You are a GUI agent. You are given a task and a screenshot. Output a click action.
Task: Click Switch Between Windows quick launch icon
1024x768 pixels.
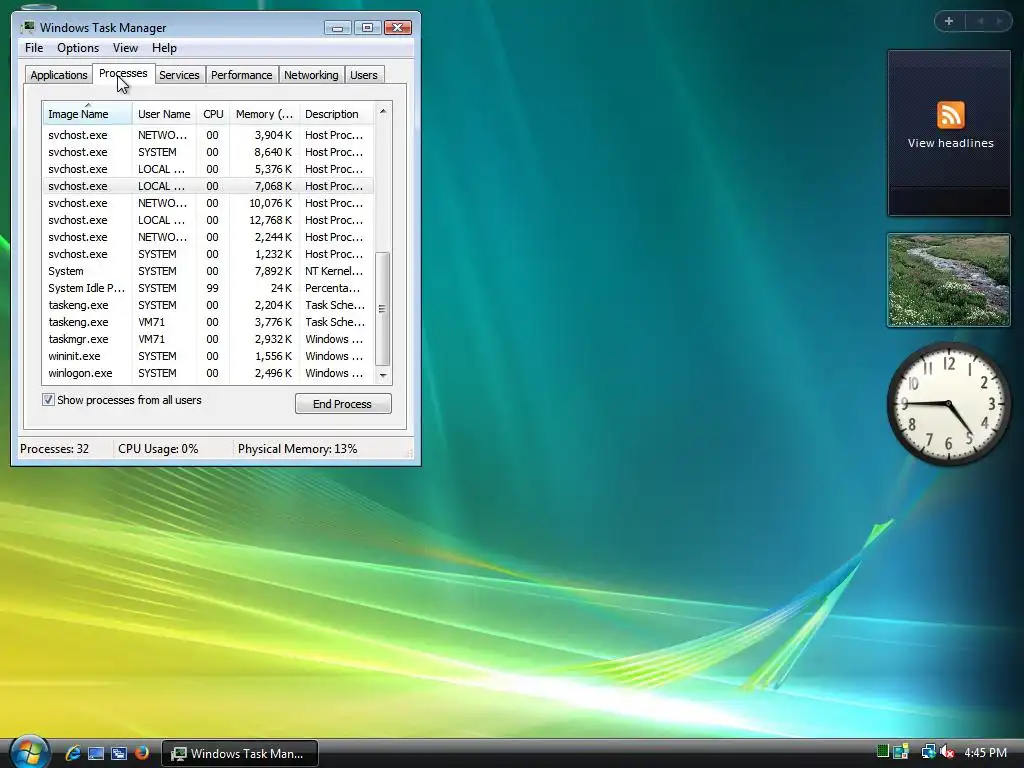pos(119,753)
